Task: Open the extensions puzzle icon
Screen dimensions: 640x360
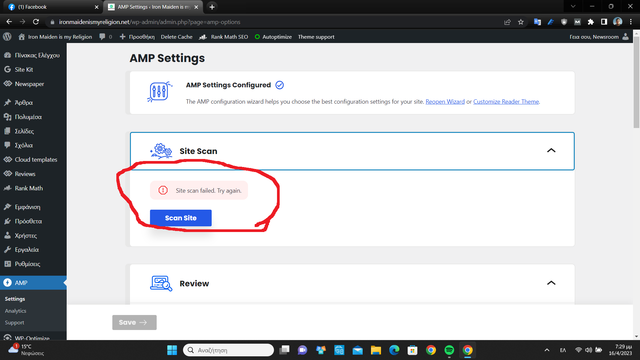Action: click(x=590, y=22)
